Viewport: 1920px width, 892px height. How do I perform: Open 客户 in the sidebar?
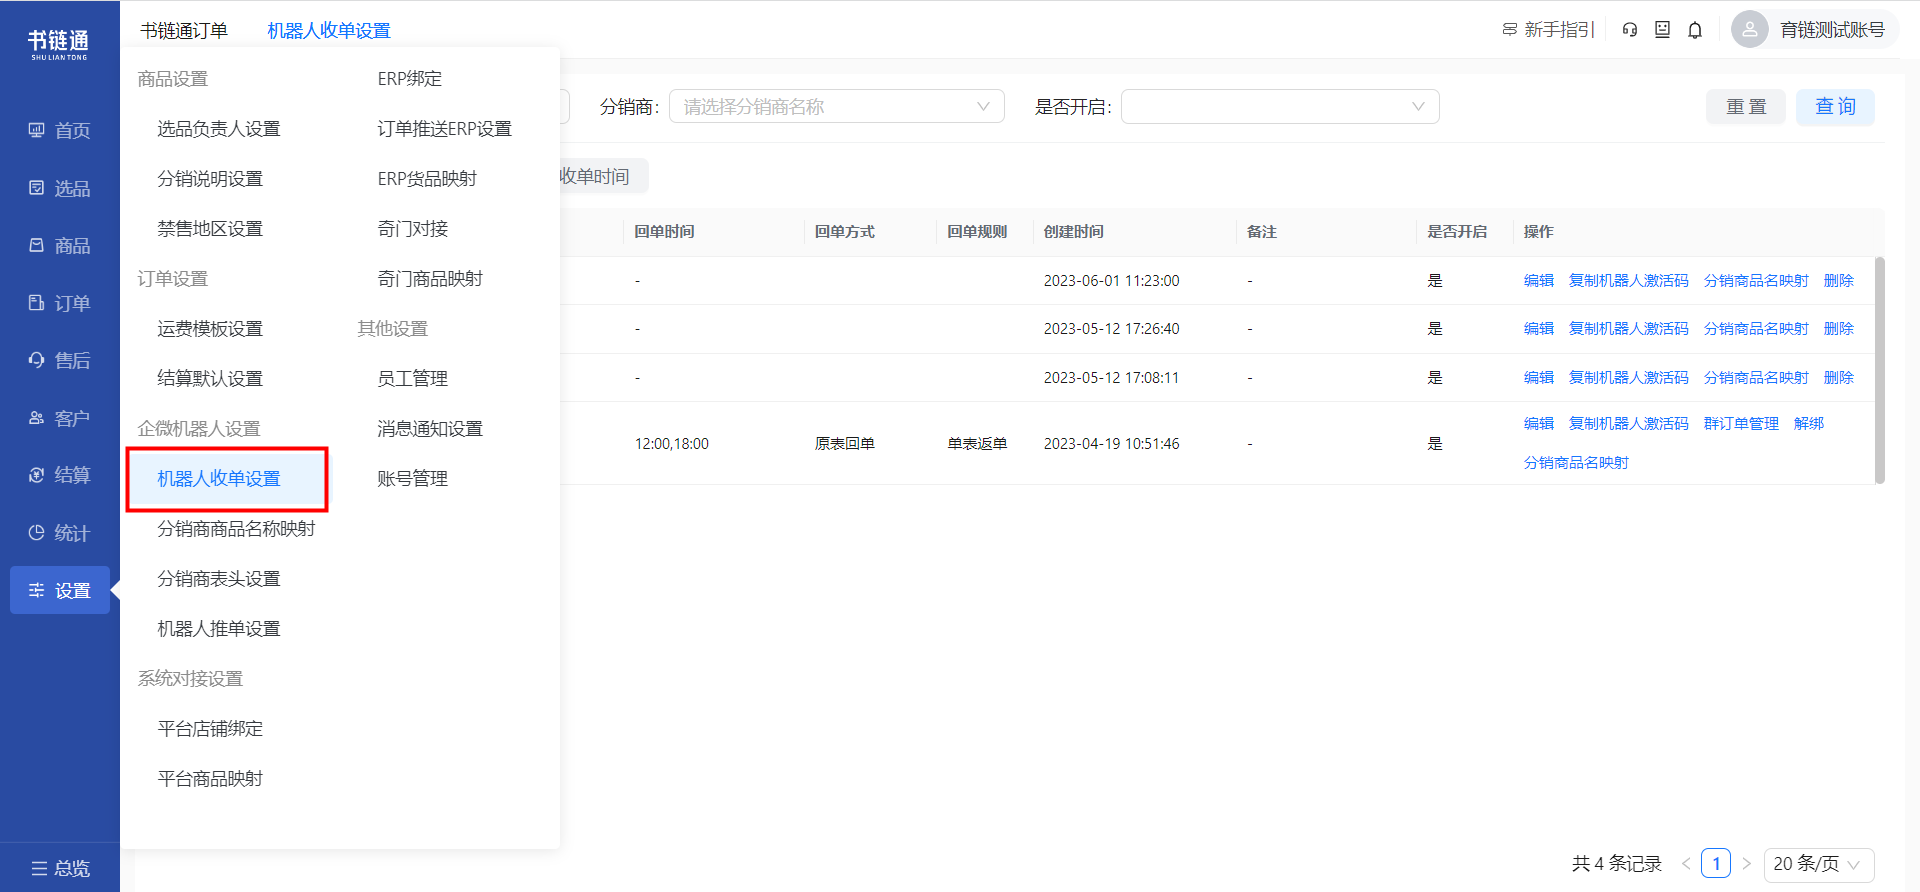[60, 418]
